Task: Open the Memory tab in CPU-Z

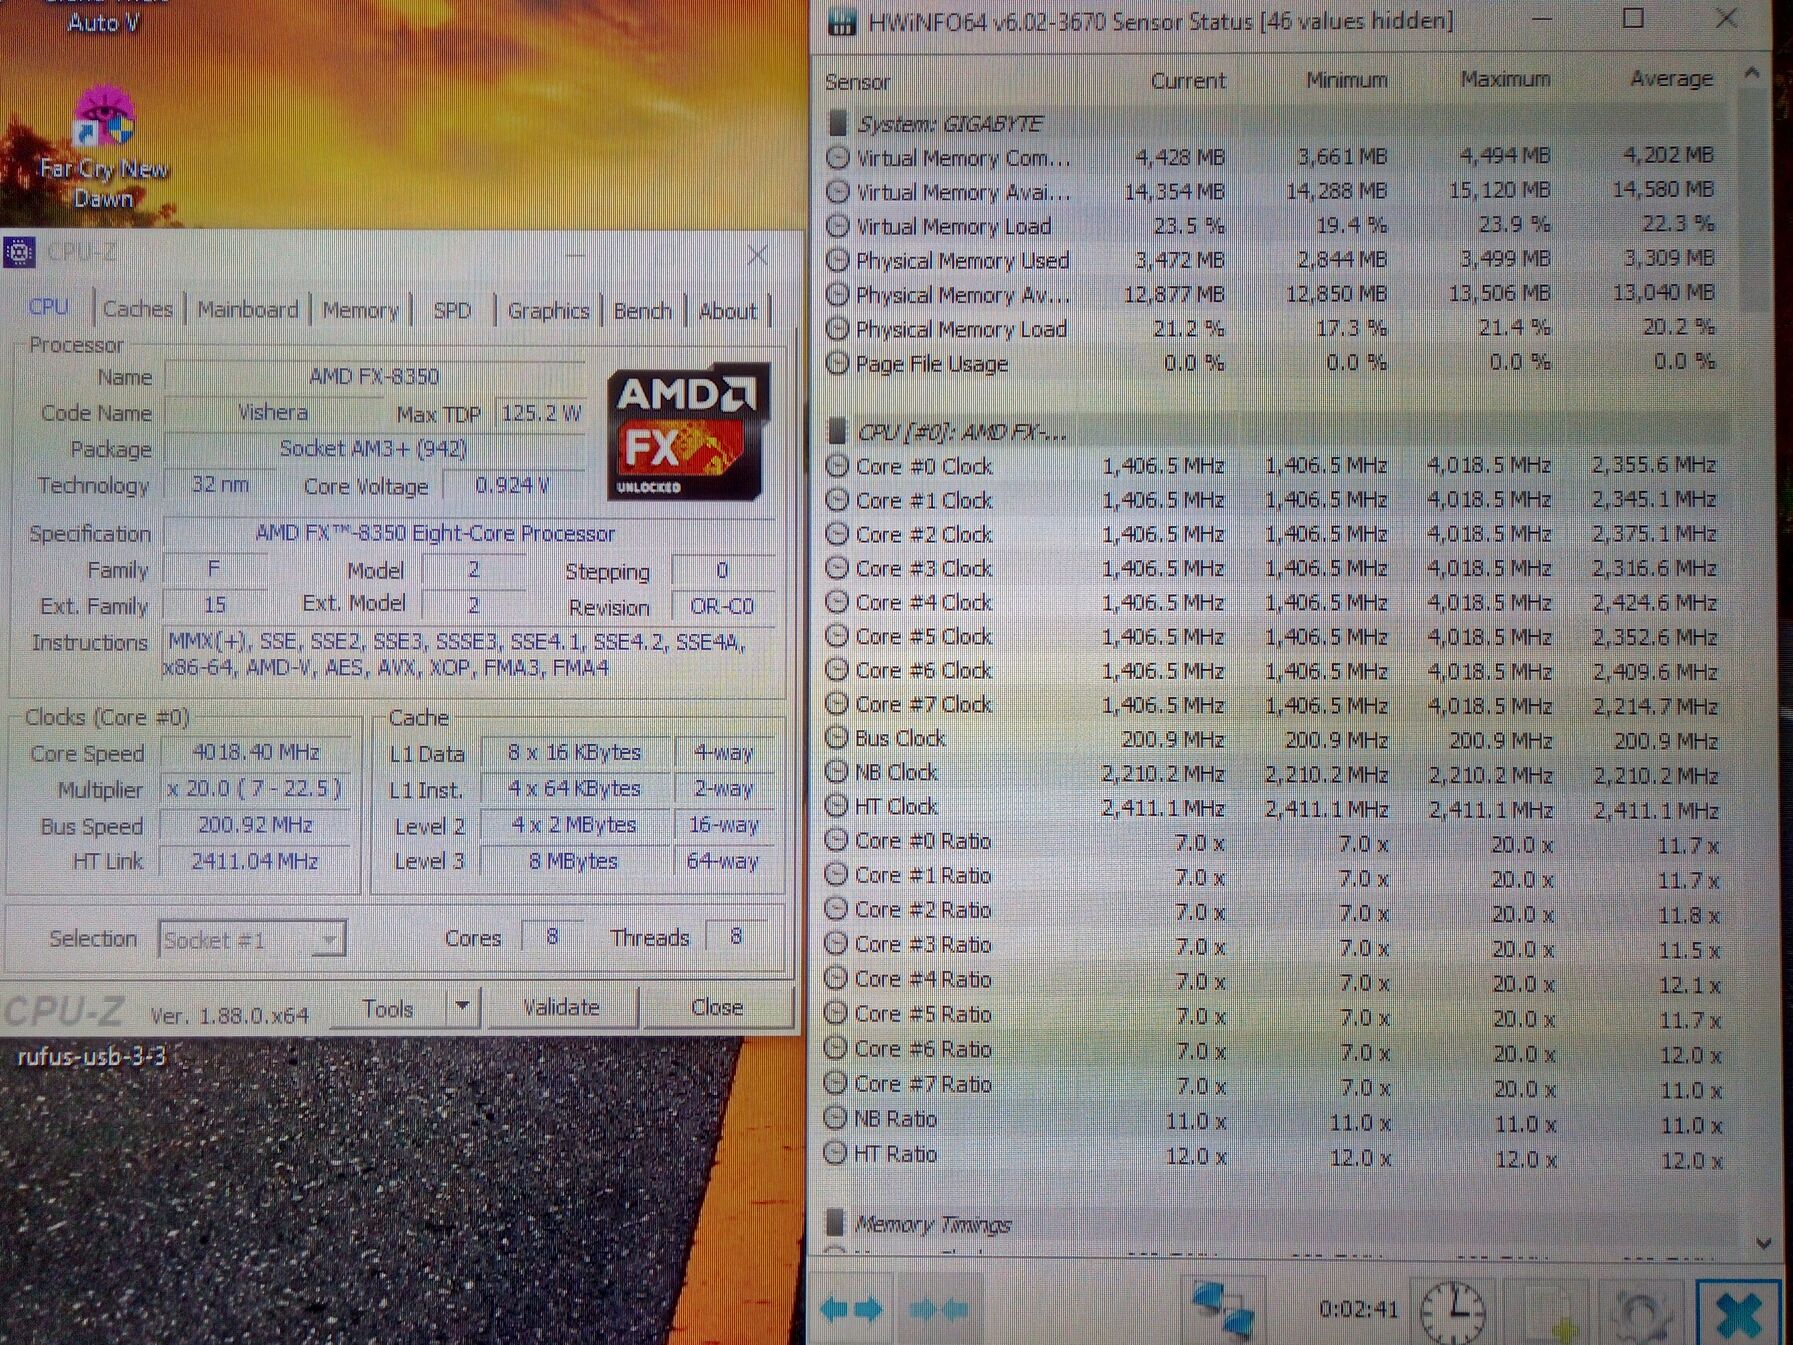Action: [x=361, y=310]
